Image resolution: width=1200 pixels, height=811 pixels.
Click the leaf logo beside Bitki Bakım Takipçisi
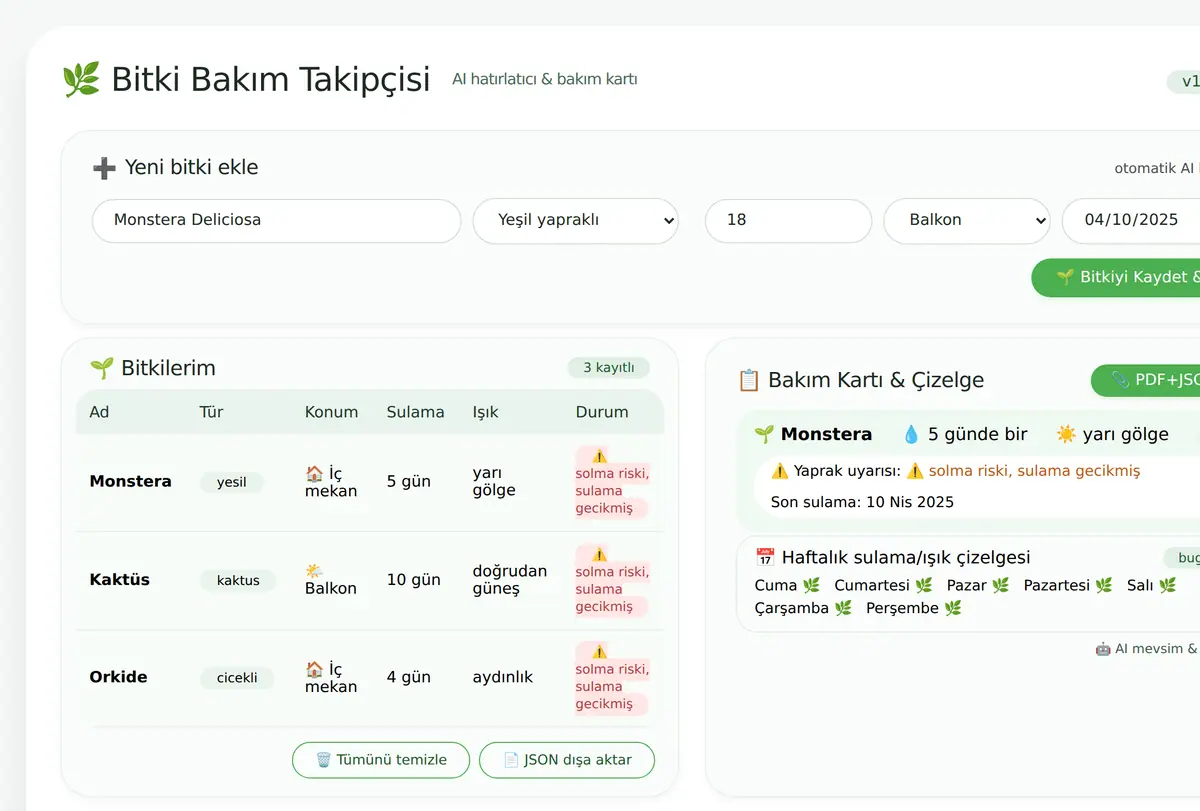point(81,79)
